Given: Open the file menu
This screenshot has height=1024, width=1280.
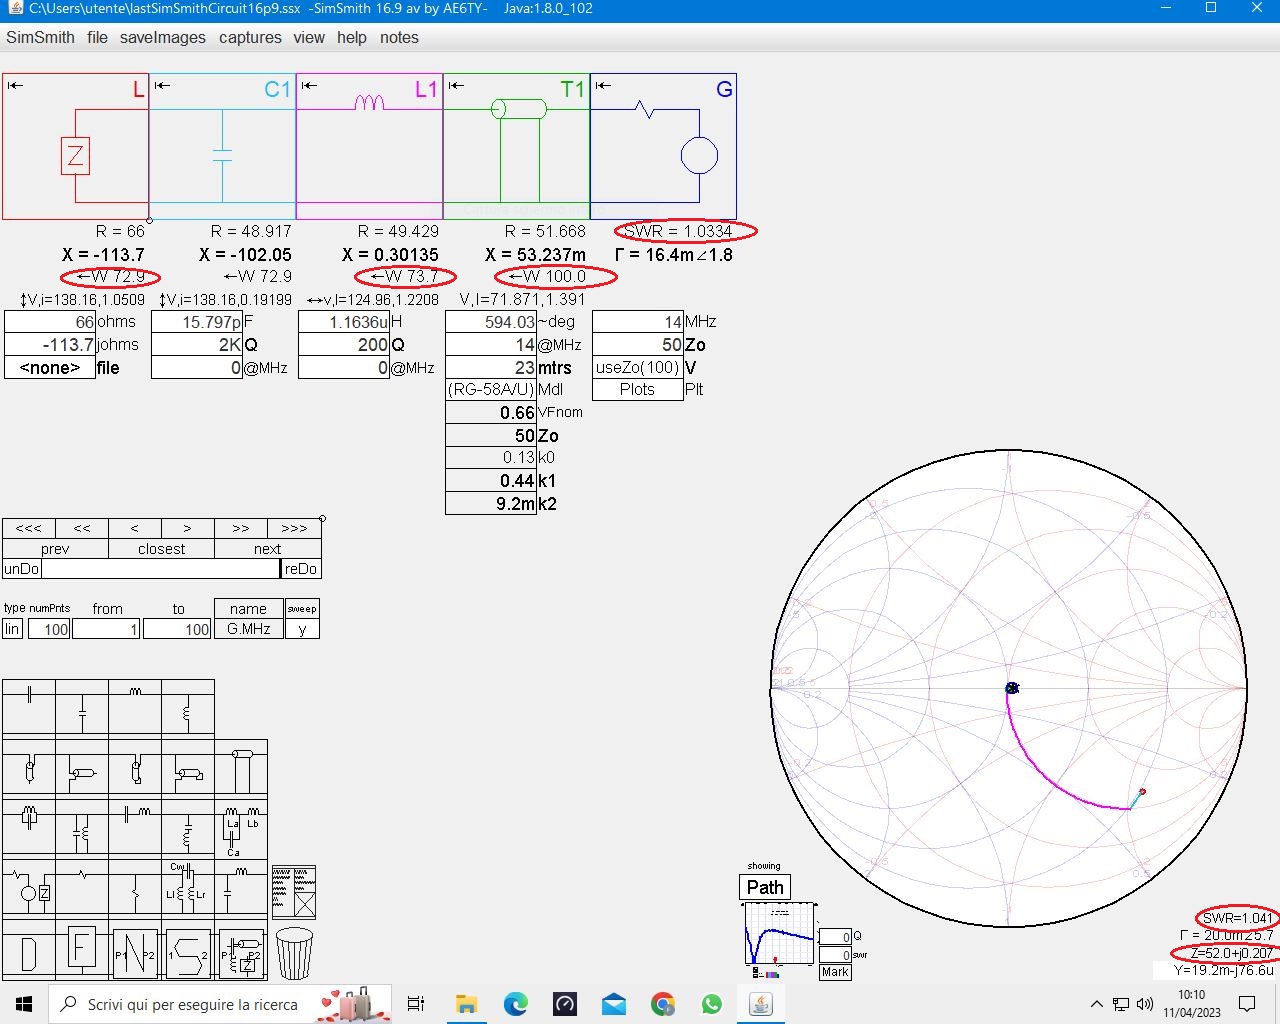Looking at the screenshot, I should tap(97, 37).
